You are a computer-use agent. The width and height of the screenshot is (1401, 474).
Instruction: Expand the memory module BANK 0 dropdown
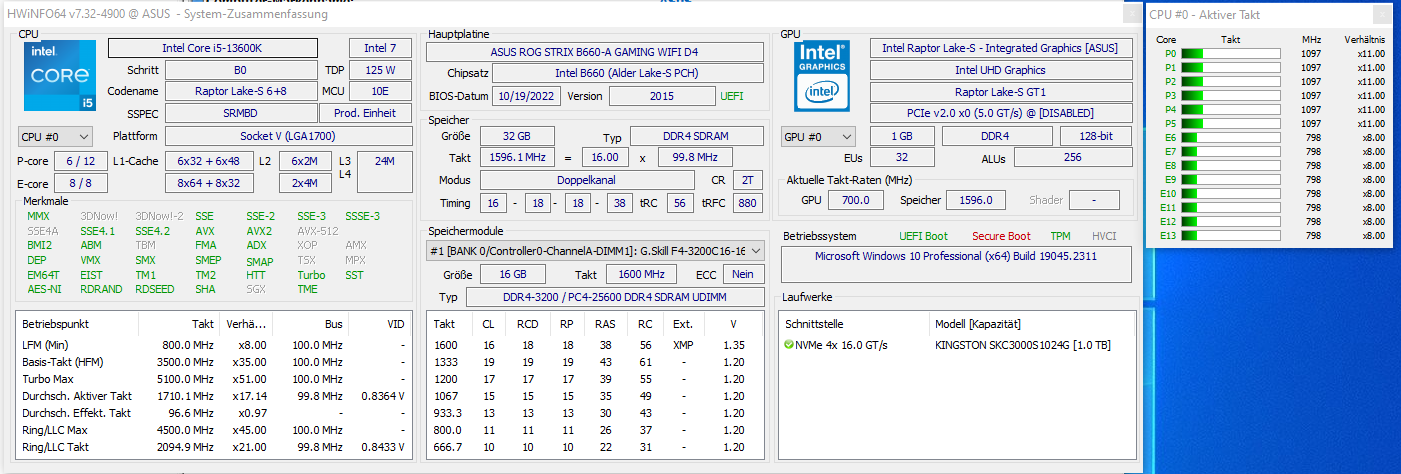point(596,250)
